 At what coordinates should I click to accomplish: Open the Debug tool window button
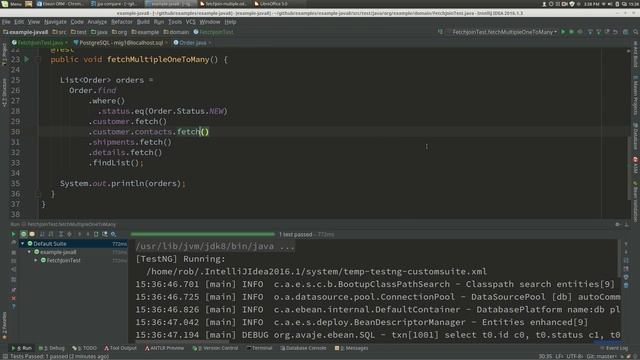click(x=52, y=348)
